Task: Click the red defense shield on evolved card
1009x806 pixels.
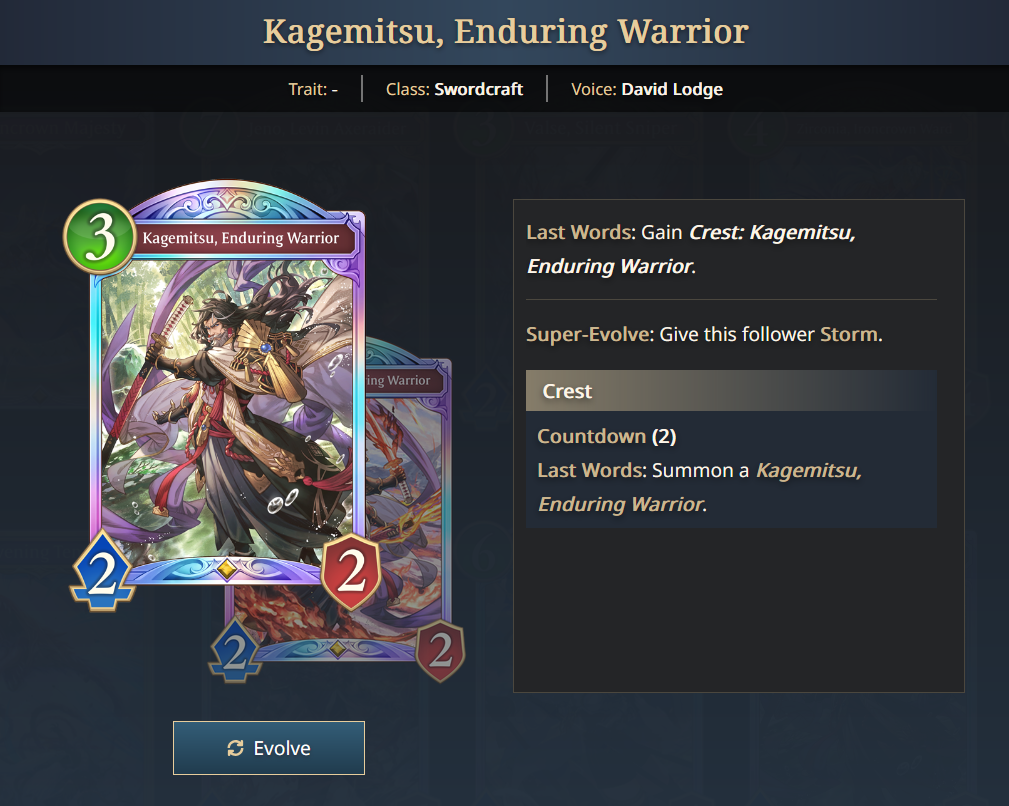Action: tap(440, 651)
